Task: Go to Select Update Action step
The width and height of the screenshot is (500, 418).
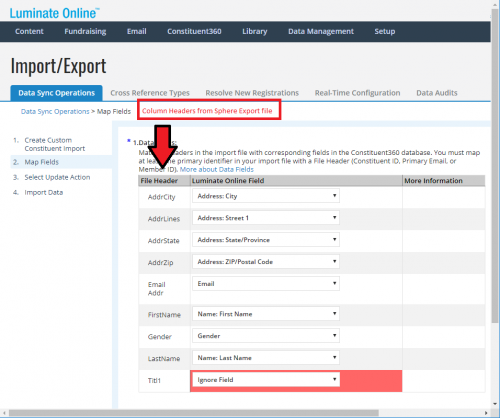Action: tap(57, 177)
